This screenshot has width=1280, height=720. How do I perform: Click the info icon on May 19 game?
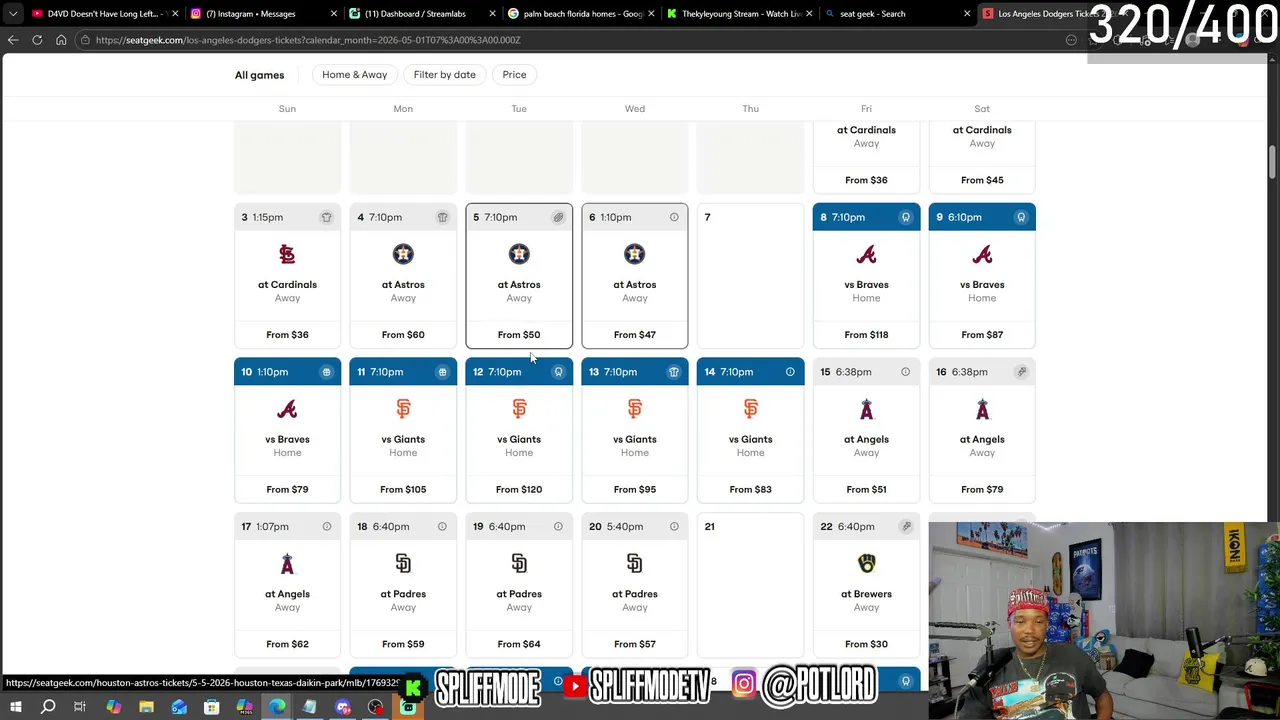point(558,526)
